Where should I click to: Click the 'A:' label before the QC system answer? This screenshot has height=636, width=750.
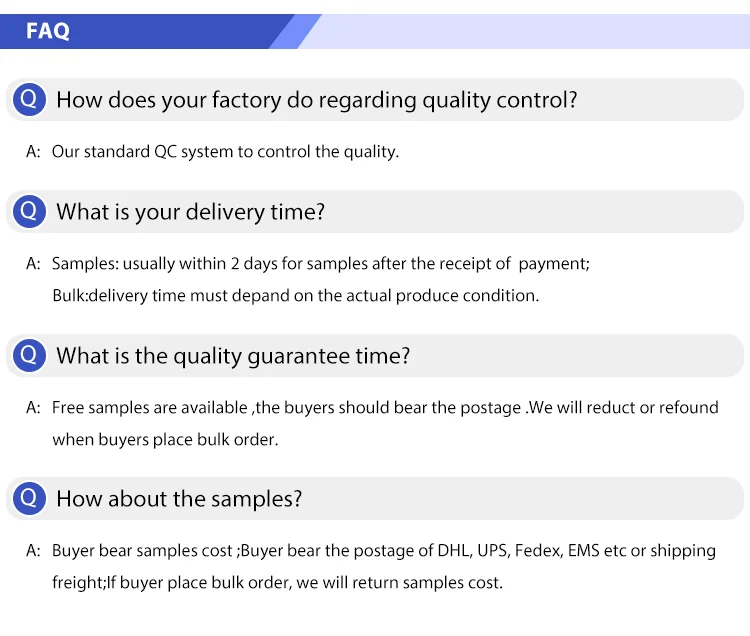[33, 152]
